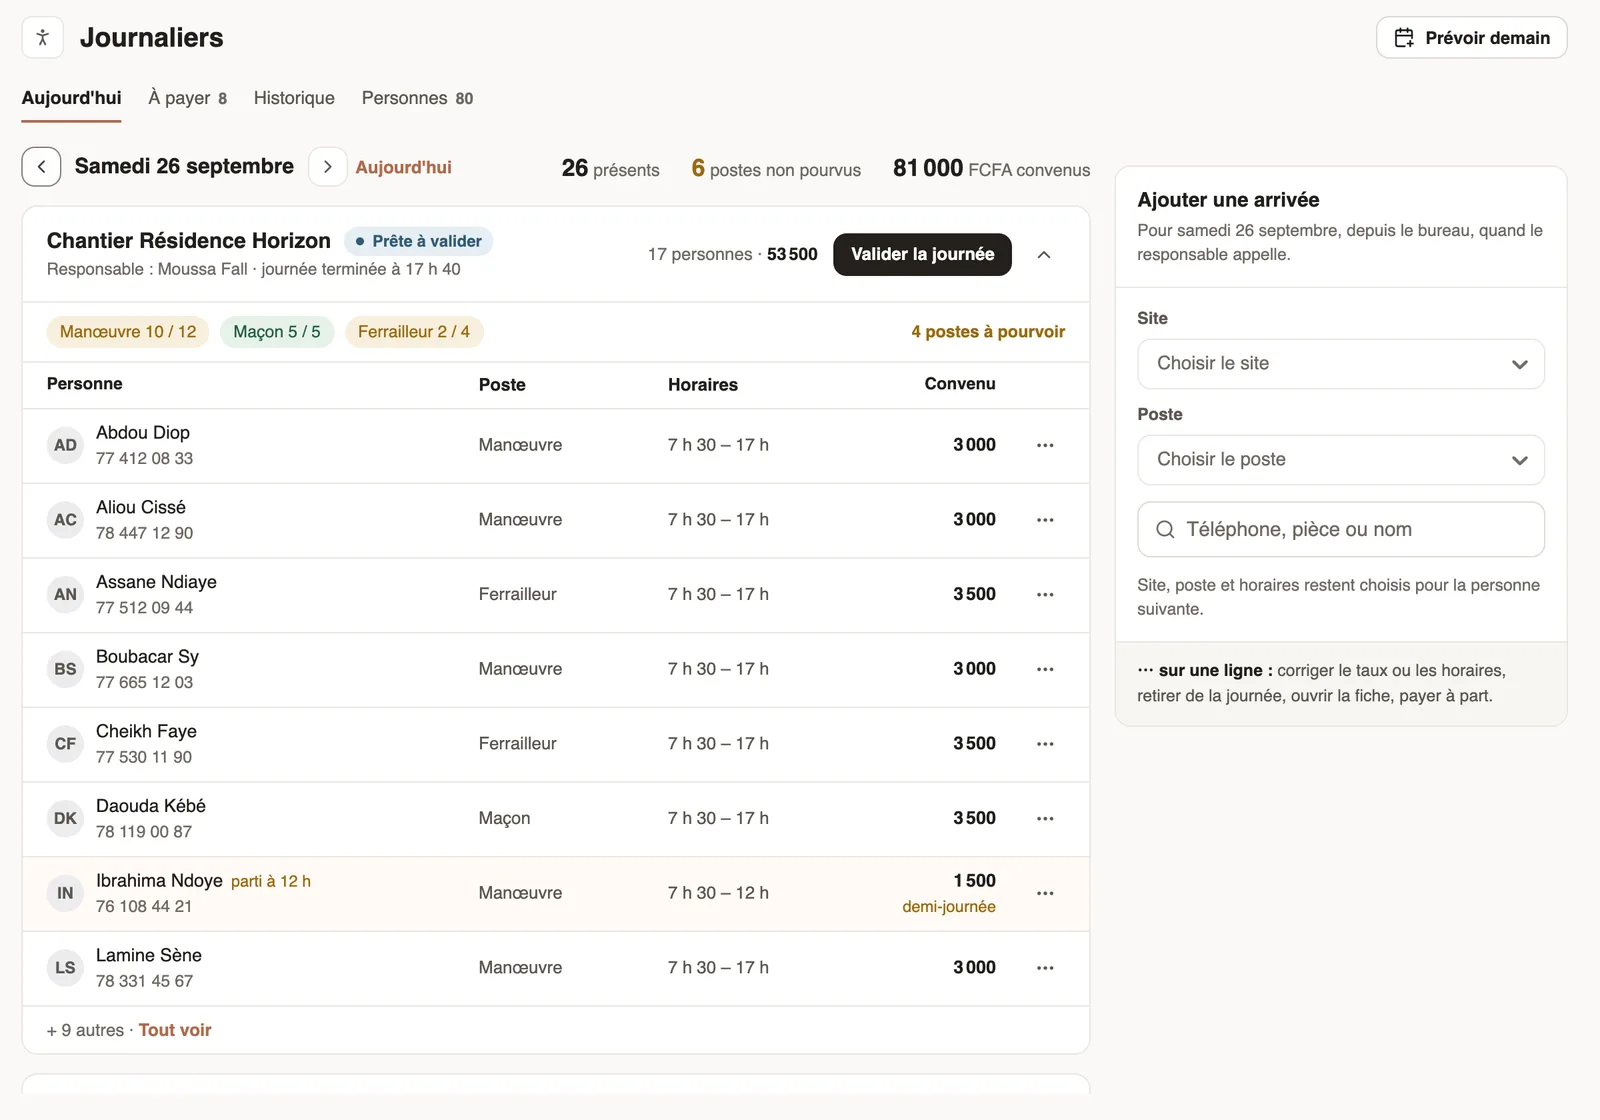The width and height of the screenshot is (1600, 1120).
Task: Click "4 postes à pourvoir" link
Action: point(988,332)
